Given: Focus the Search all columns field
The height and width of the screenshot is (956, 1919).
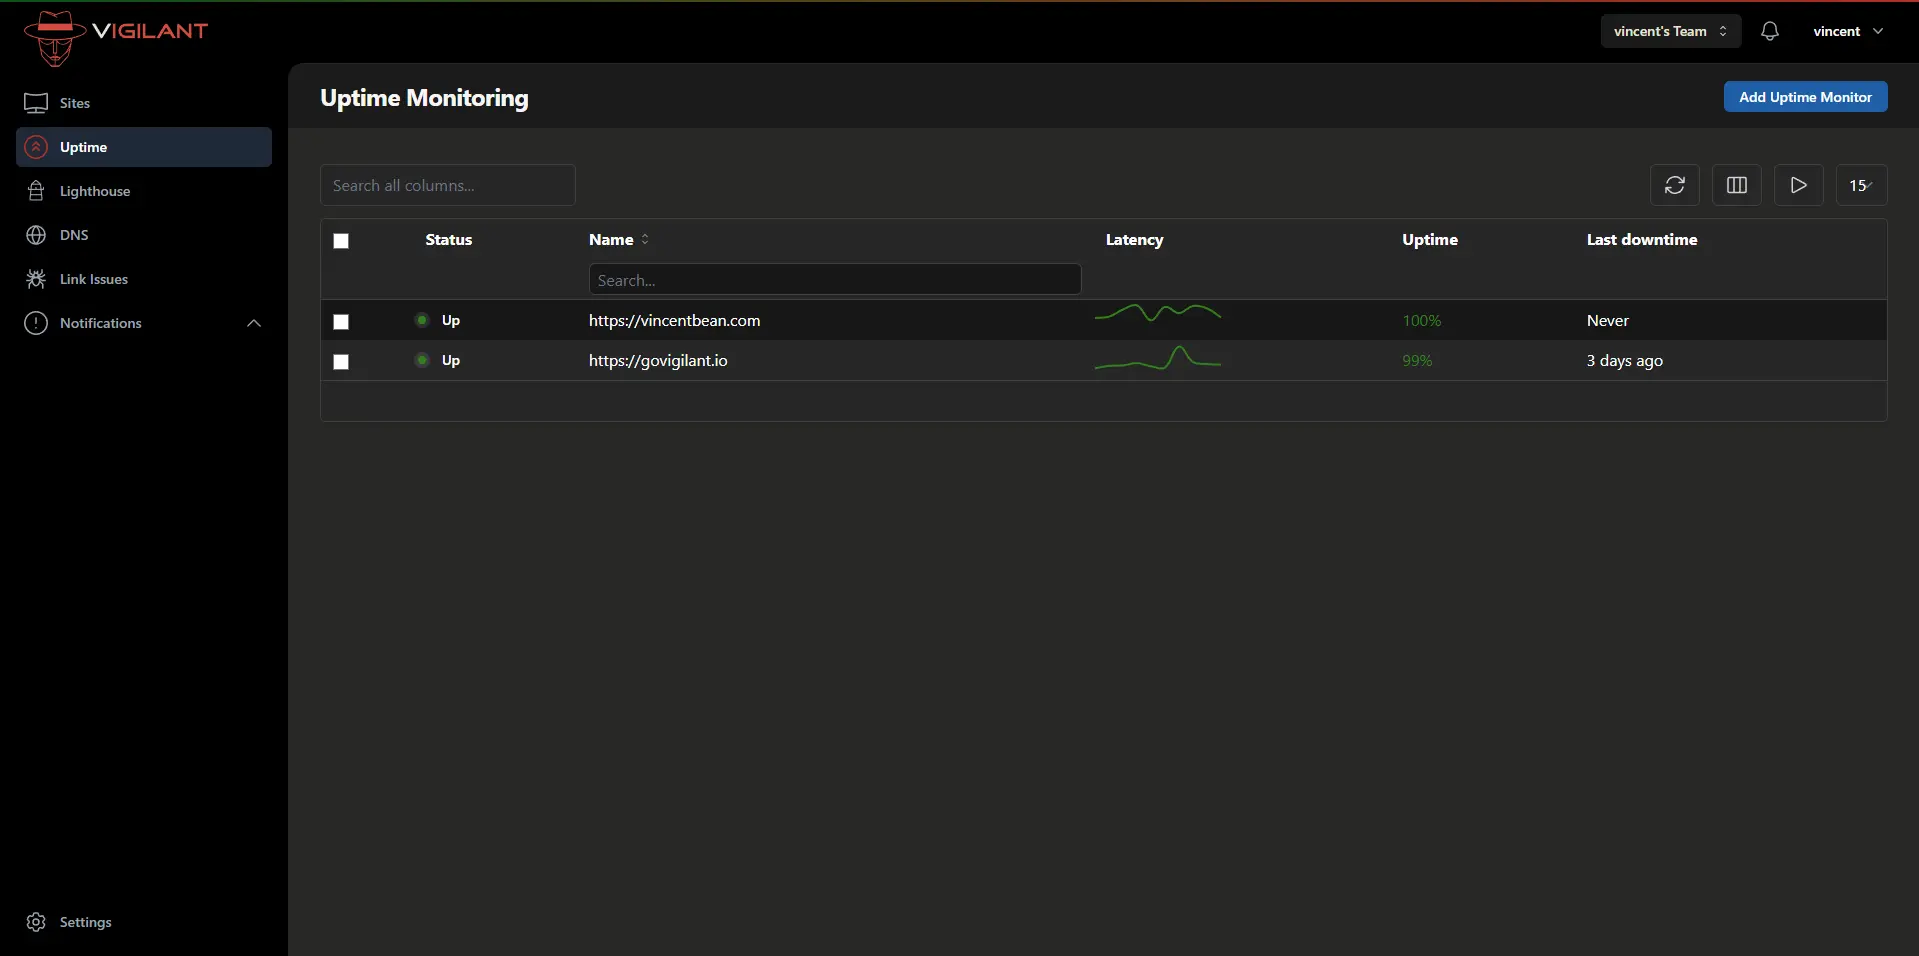Looking at the screenshot, I should point(448,185).
